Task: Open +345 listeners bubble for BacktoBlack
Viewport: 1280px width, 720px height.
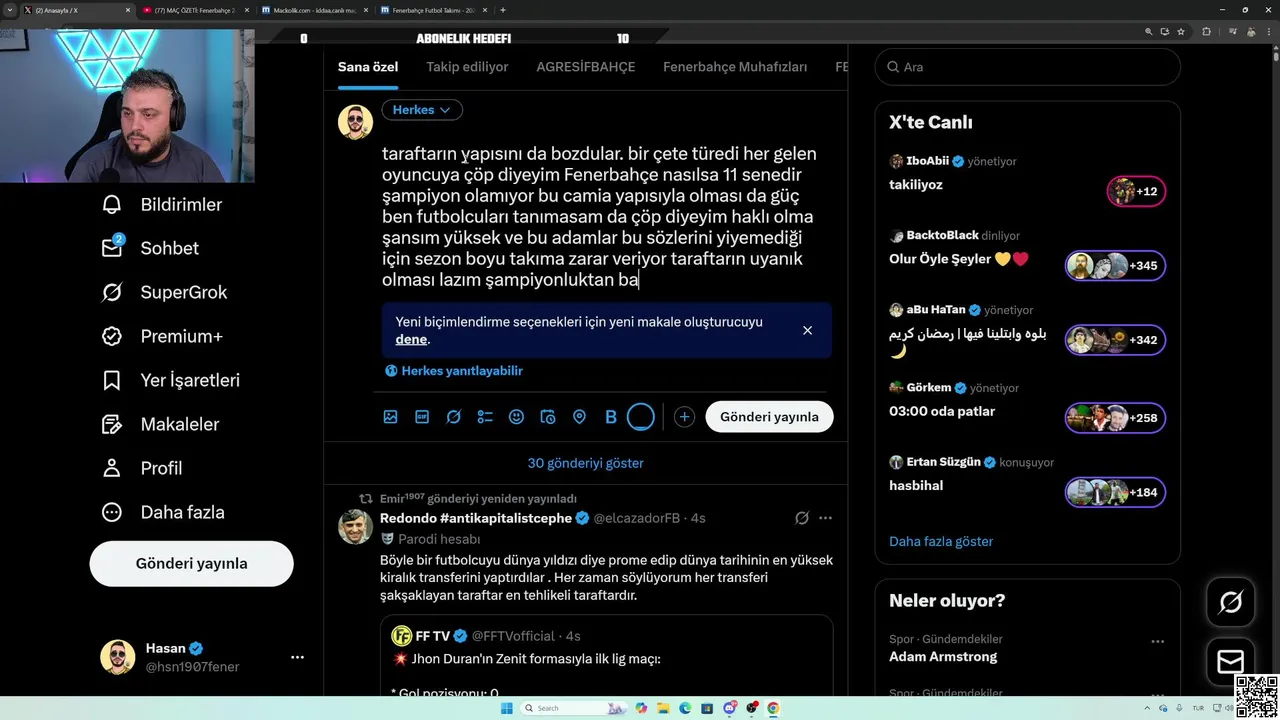Action: [1115, 266]
